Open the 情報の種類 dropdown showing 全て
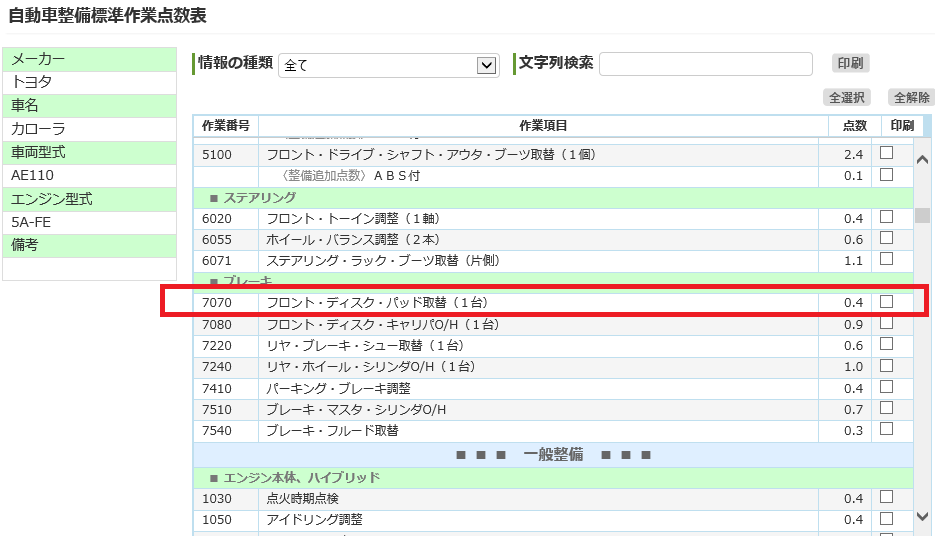The height and width of the screenshot is (536, 935). click(x=389, y=65)
